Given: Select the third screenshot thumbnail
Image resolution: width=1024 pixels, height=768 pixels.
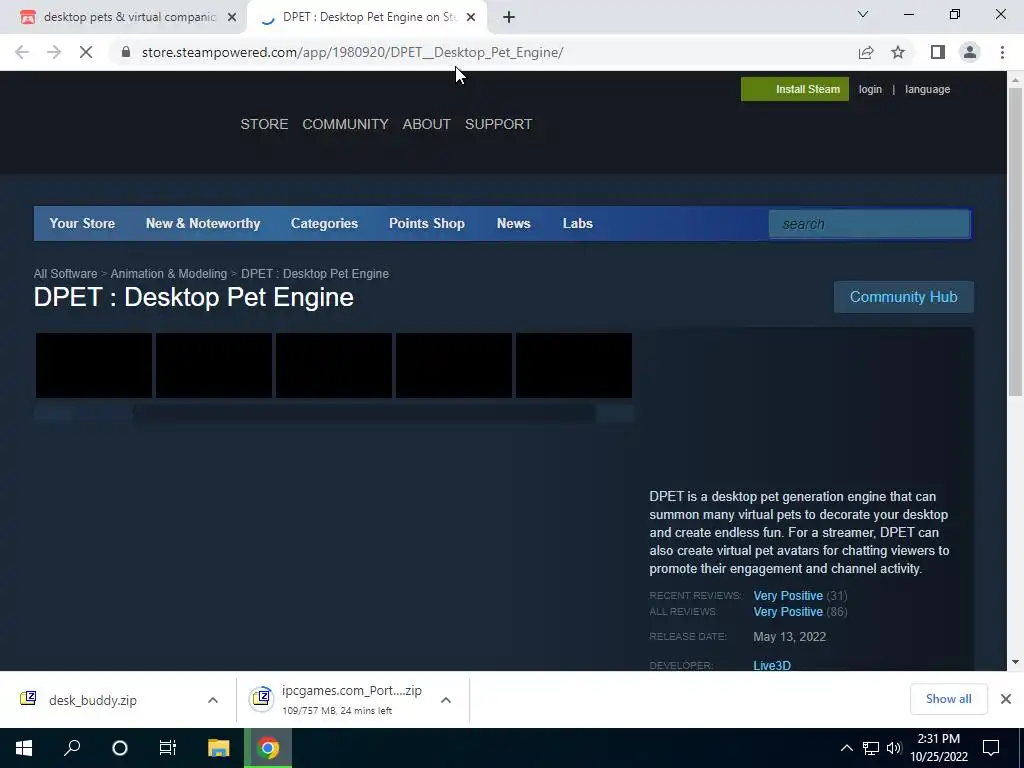Looking at the screenshot, I should click(334, 365).
